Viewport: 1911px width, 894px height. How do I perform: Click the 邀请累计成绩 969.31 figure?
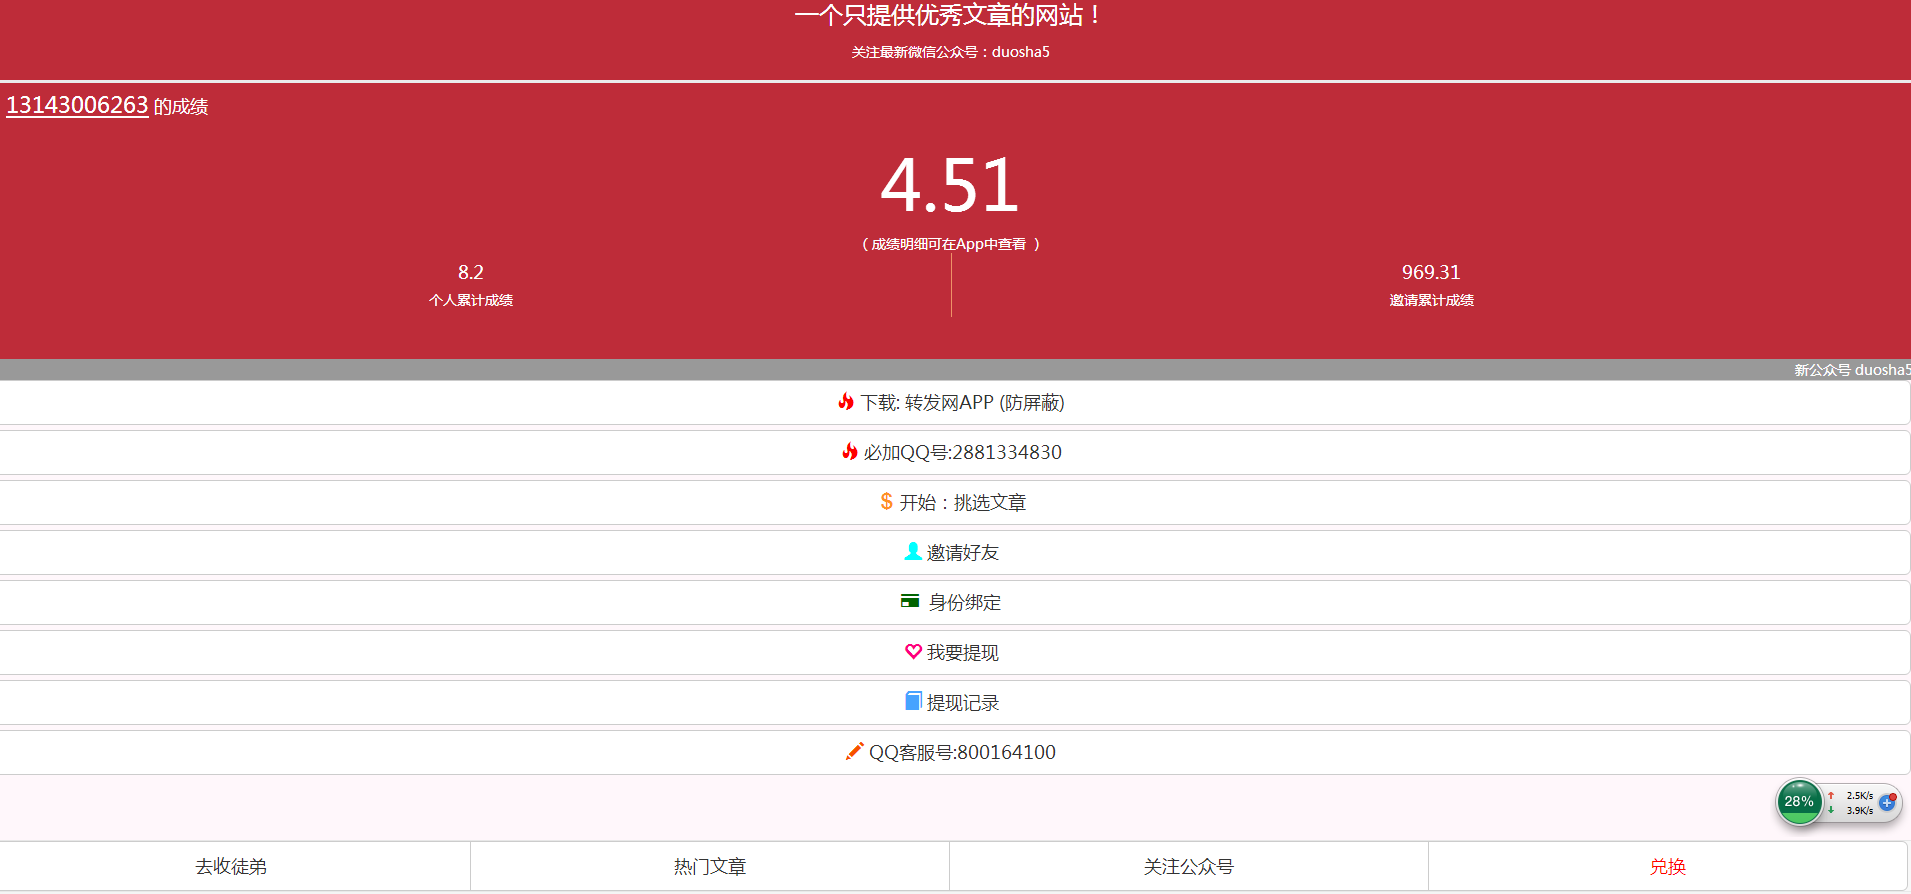[1430, 272]
